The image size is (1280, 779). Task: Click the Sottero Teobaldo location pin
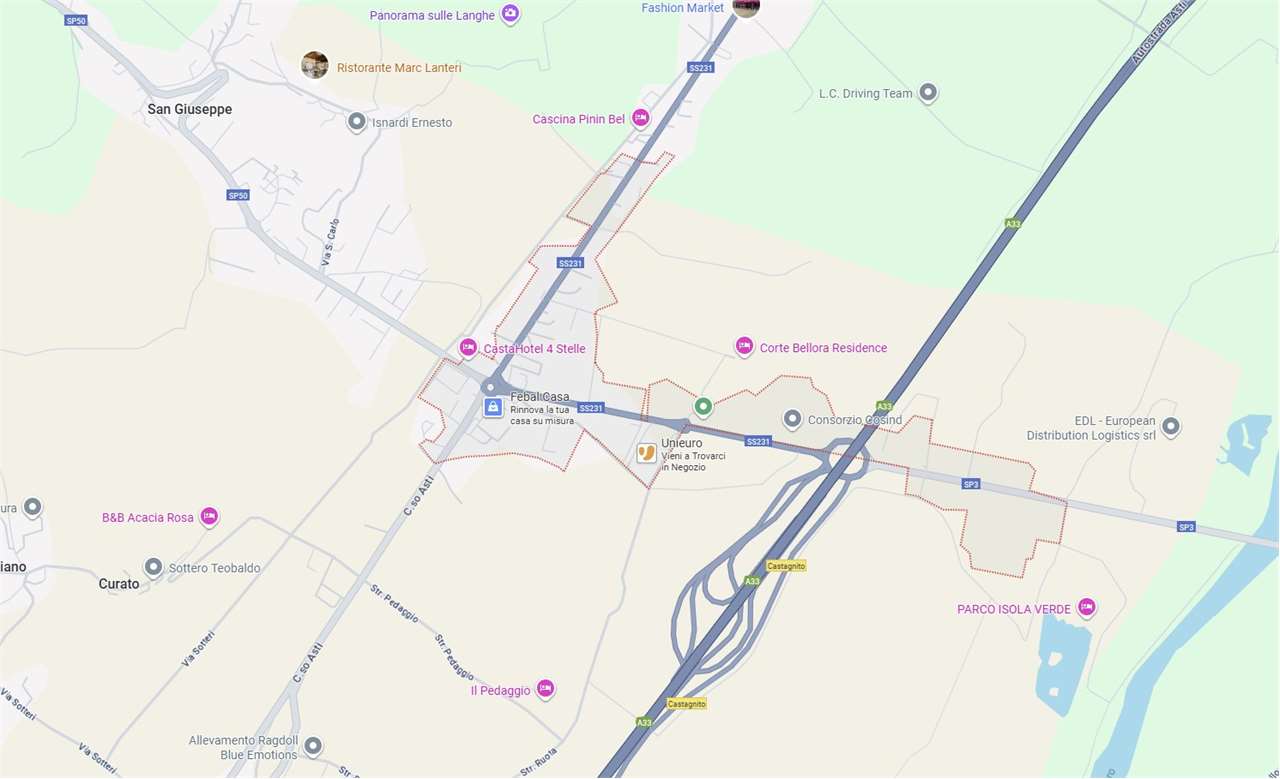point(153,567)
